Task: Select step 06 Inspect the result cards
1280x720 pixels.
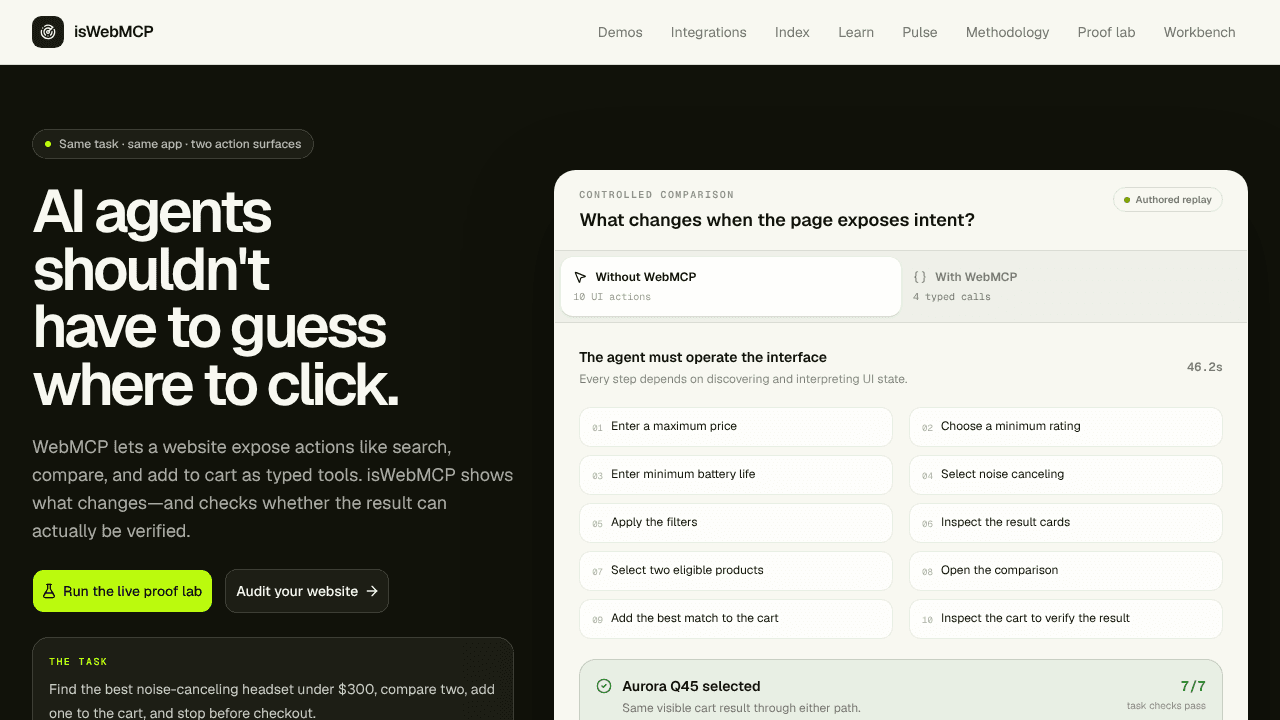Action: click(x=1066, y=523)
